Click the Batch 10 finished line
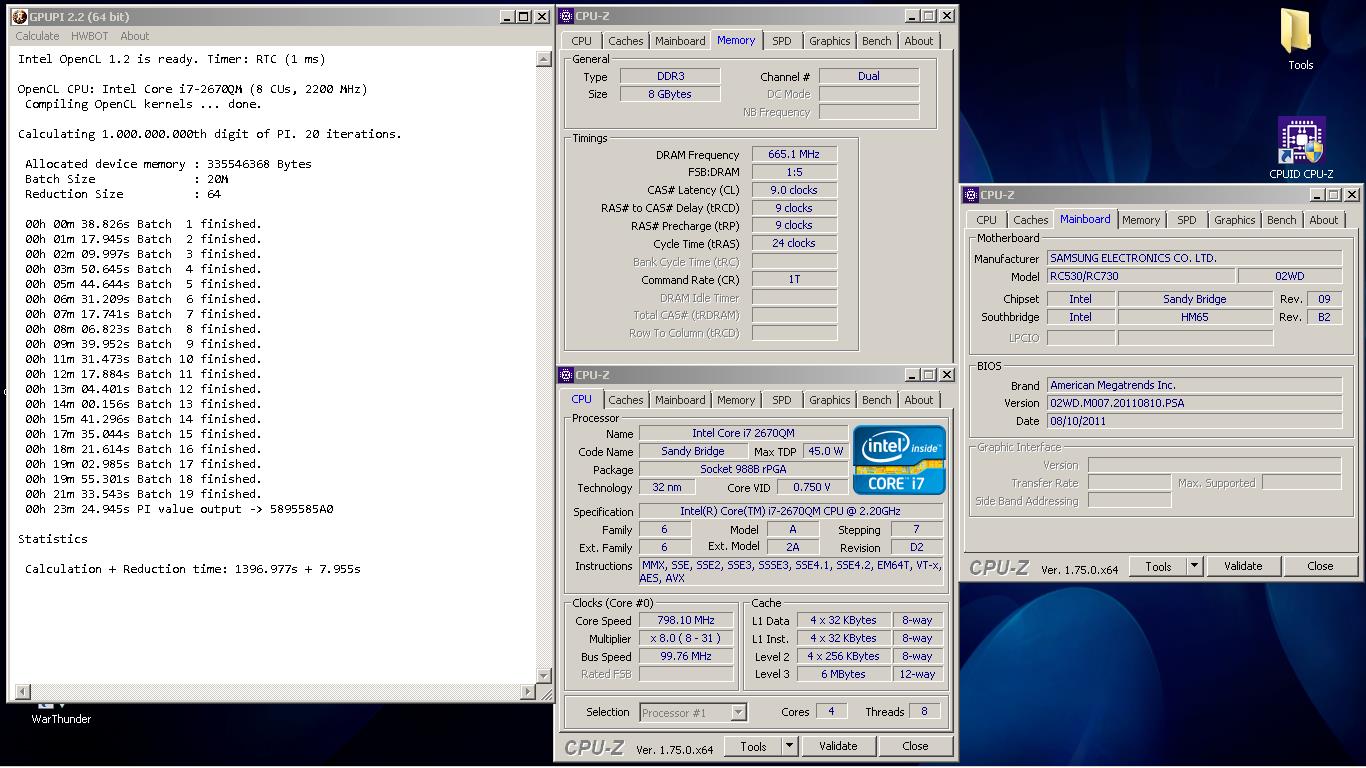1366x768 pixels. 143,359
